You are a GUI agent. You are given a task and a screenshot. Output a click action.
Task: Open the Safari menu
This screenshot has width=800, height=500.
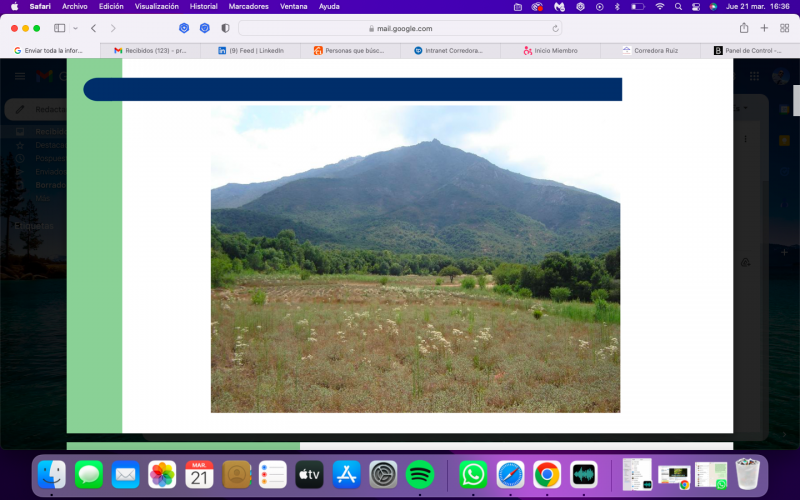(40, 7)
